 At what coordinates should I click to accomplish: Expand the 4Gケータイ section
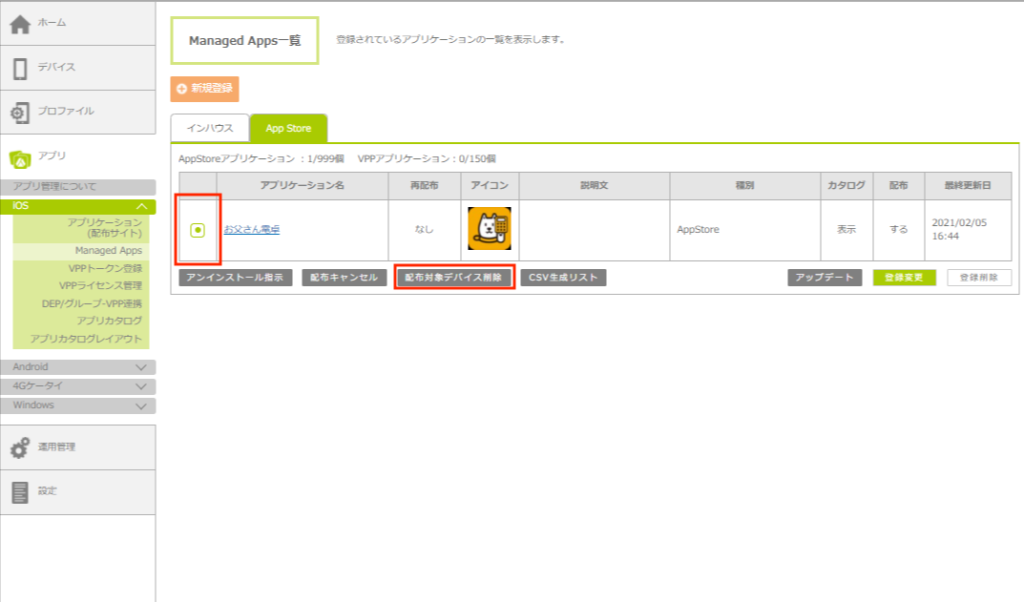click(143, 386)
